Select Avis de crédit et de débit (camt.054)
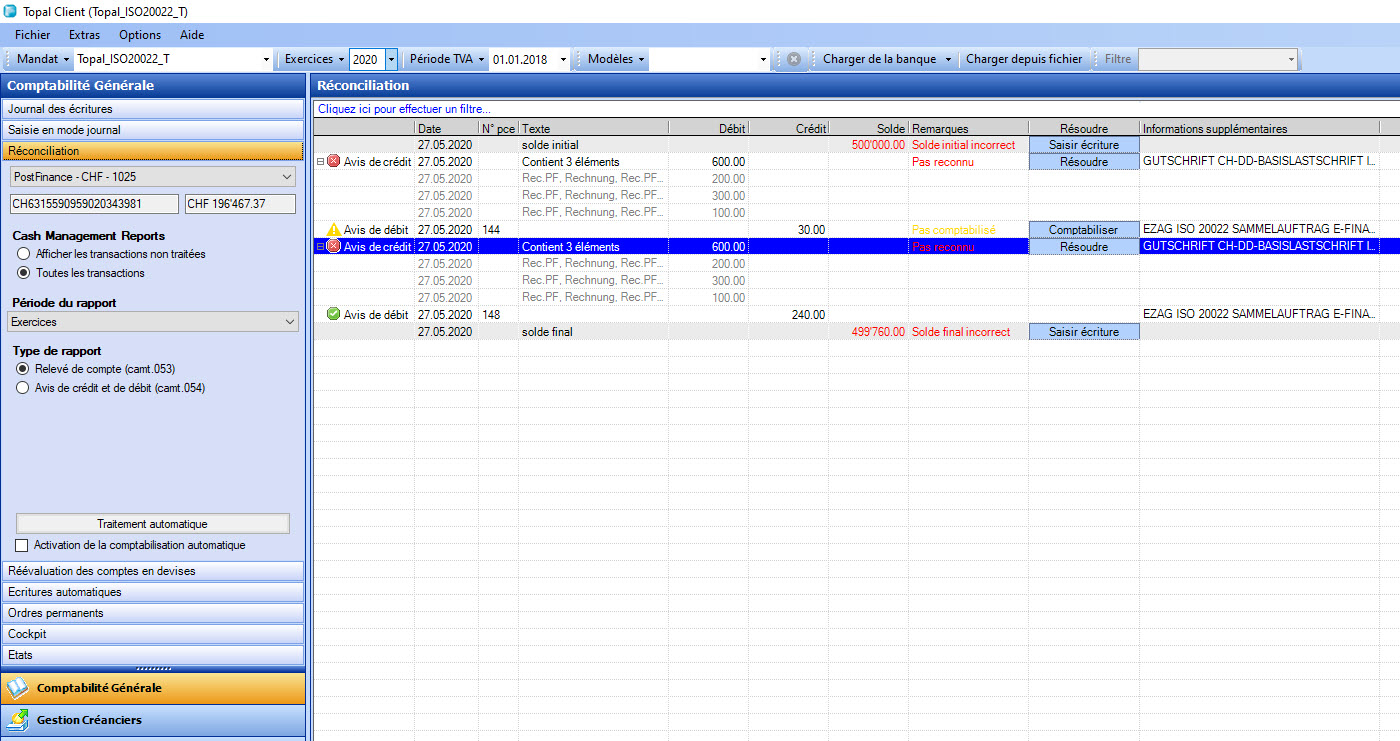Image resolution: width=1400 pixels, height=741 pixels. click(23, 388)
